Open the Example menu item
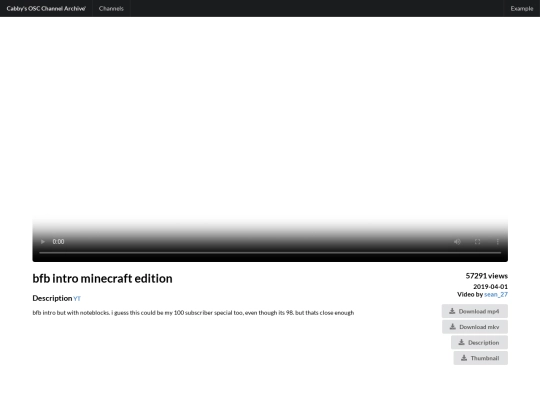 pyautogui.click(x=522, y=9)
